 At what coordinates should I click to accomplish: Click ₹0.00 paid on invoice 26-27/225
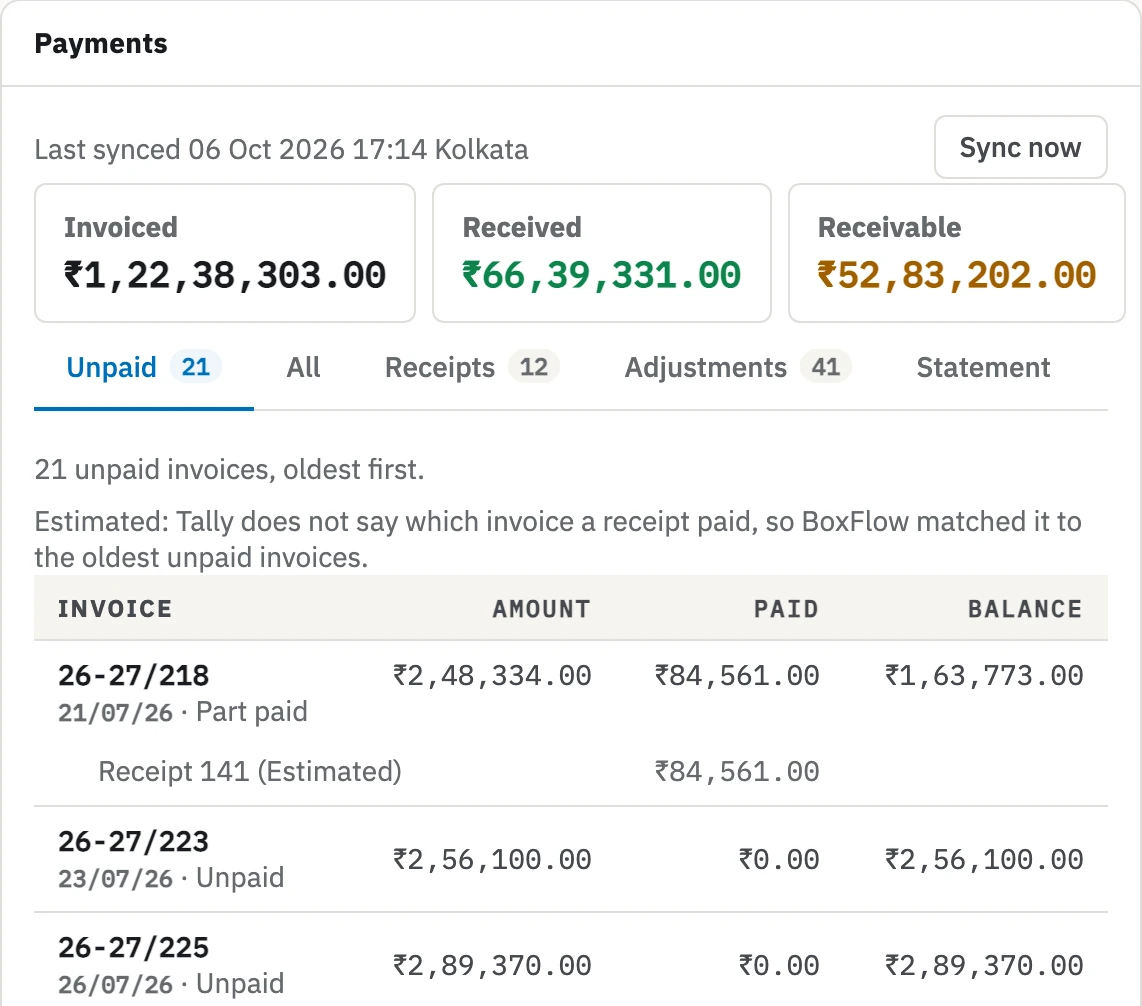pyautogui.click(x=779, y=966)
